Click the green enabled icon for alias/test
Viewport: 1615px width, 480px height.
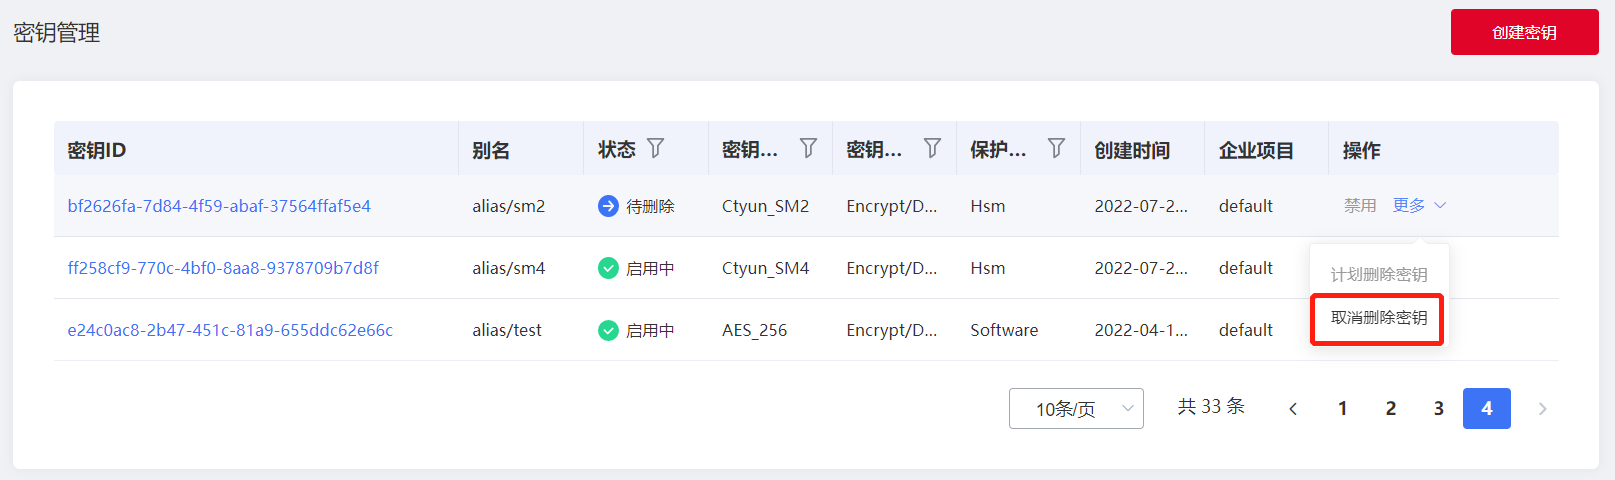[x=608, y=330]
